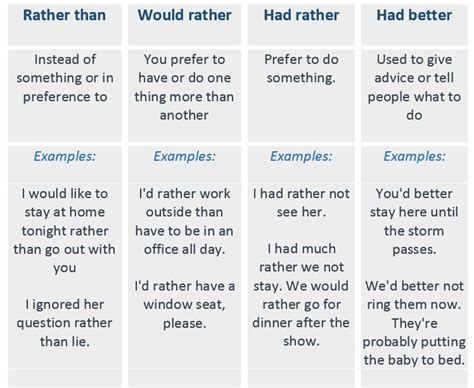Click 'Examples:' label under Rather than
The image size is (474, 388).
coord(65,156)
